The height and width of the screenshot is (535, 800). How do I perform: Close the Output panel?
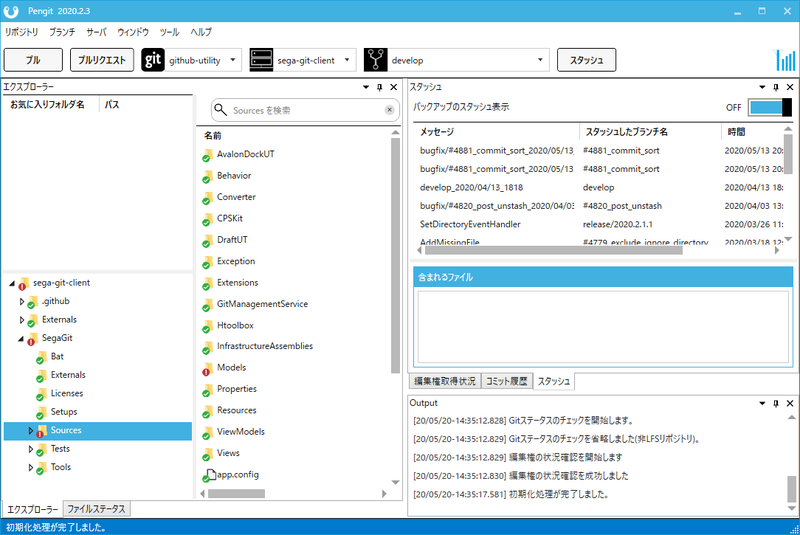coord(790,403)
